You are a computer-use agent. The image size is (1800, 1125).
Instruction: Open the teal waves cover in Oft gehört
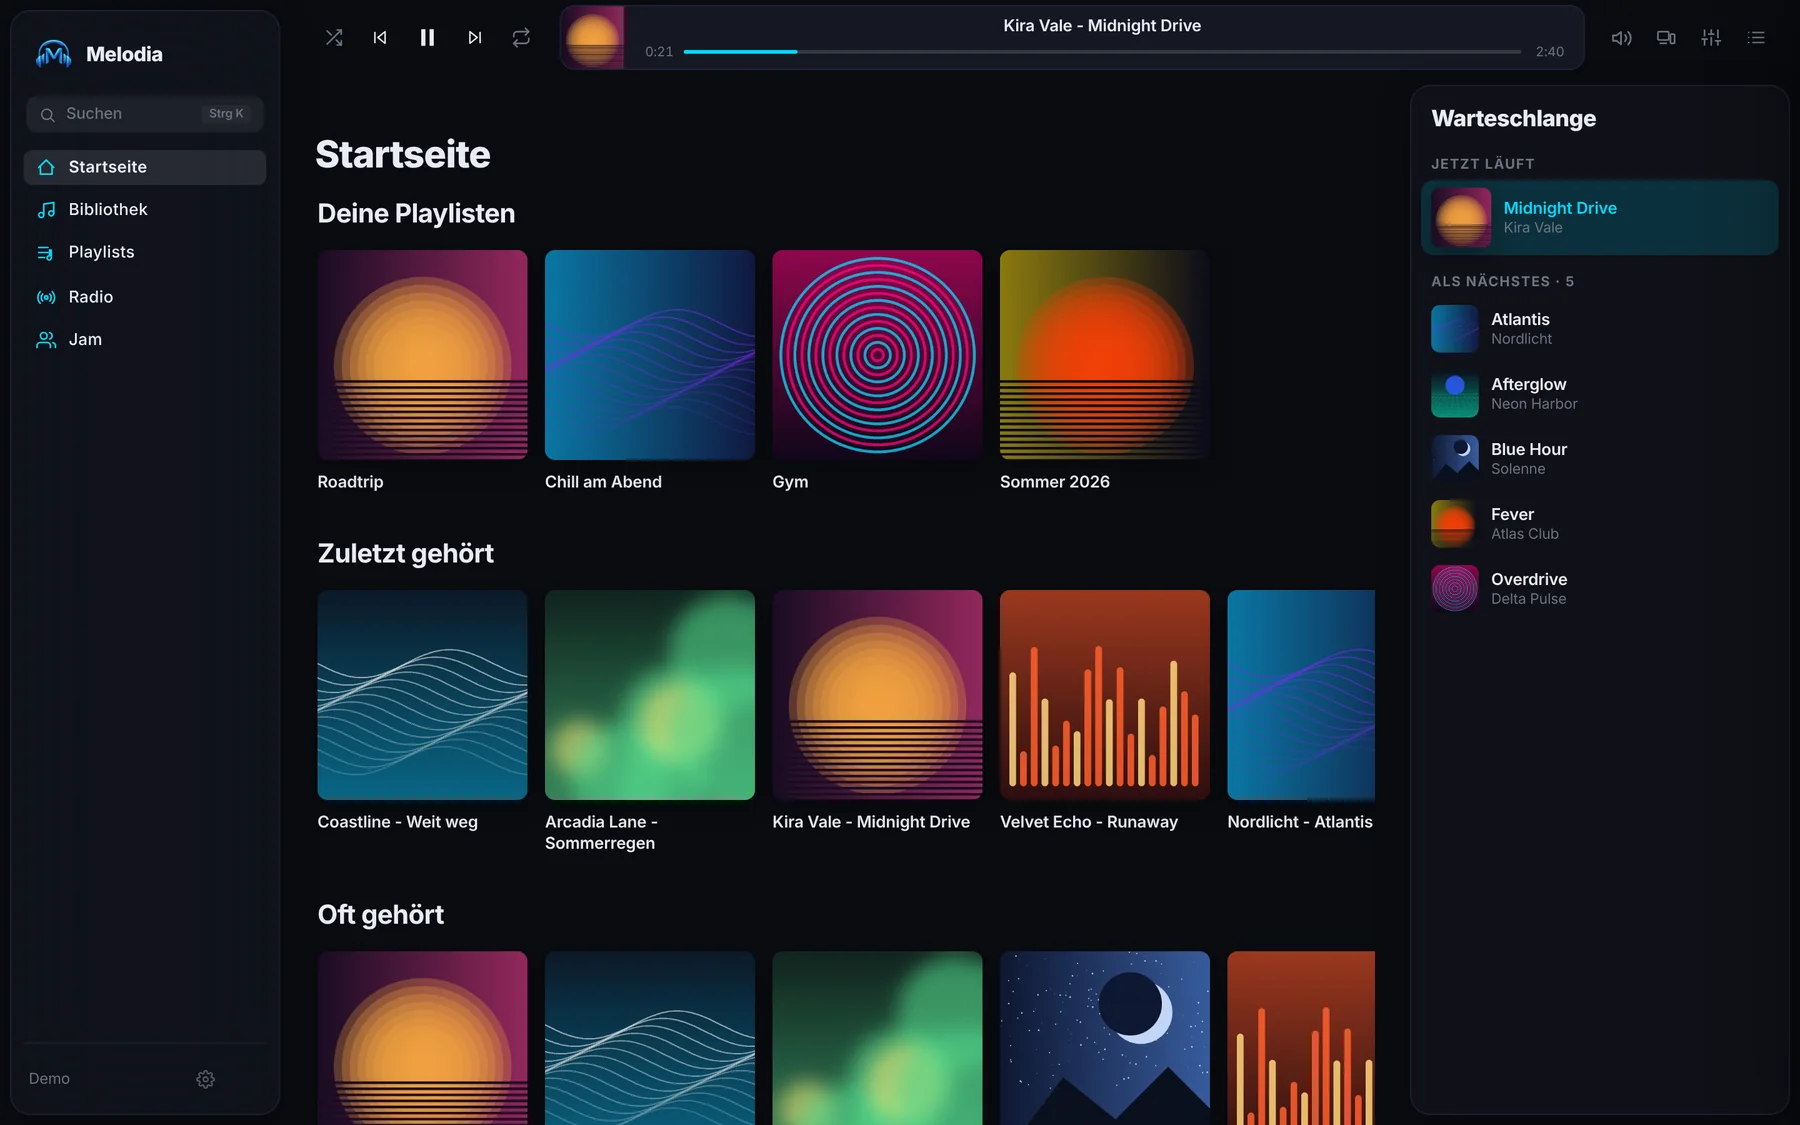tap(650, 1038)
